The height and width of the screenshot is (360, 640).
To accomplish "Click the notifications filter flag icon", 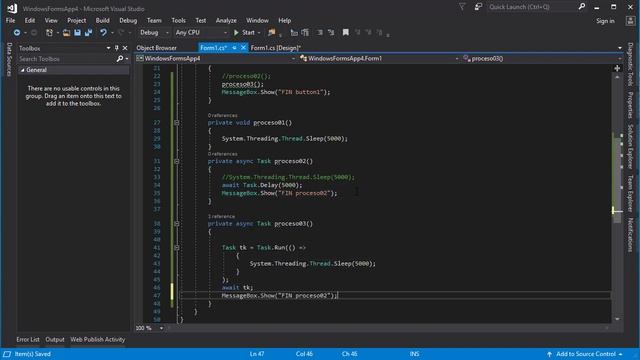I will pos(462,7).
